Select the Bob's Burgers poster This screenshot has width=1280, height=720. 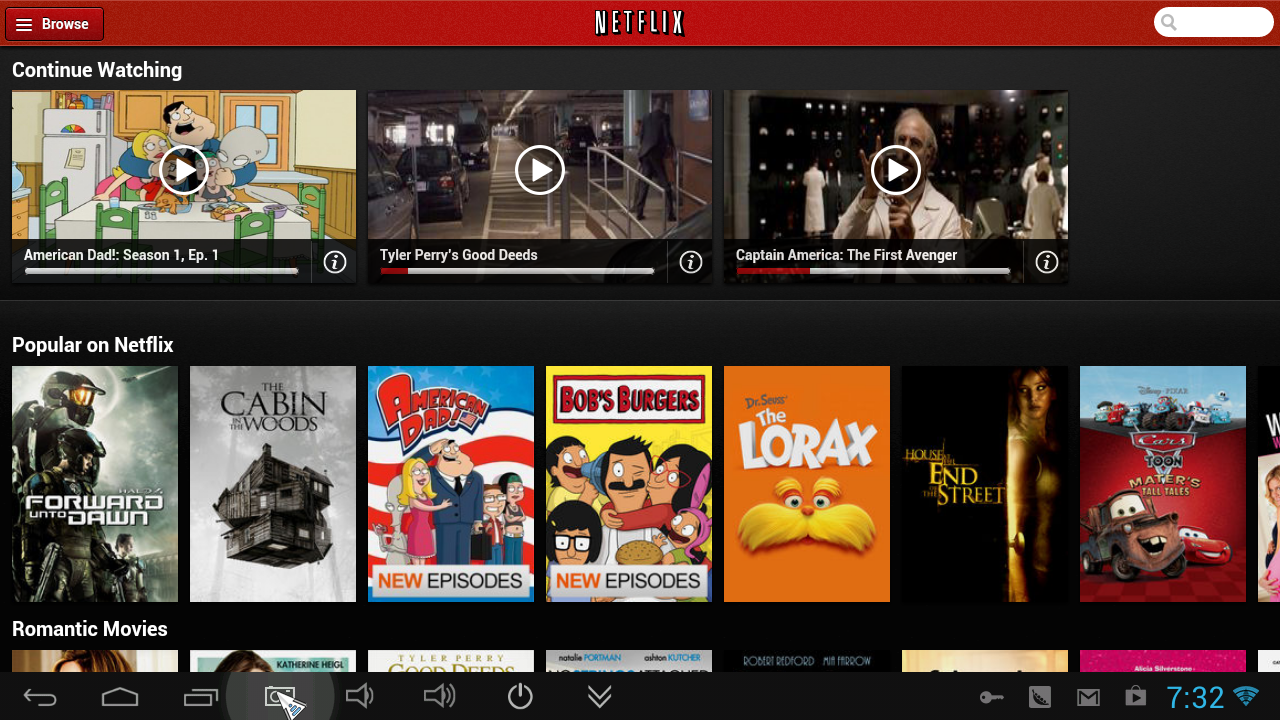point(629,484)
